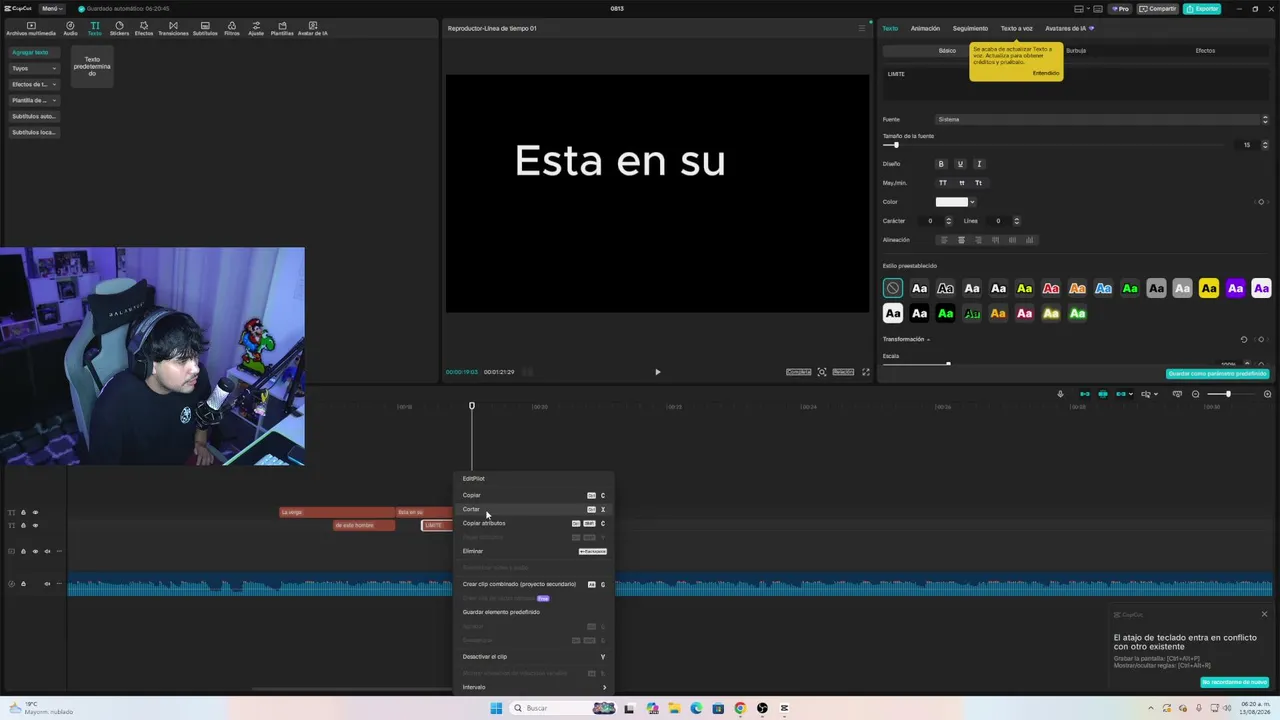The width and height of the screenshot is (1280, 720).
Task: Open the Avatar de IA panel
Action: point(313,28)
